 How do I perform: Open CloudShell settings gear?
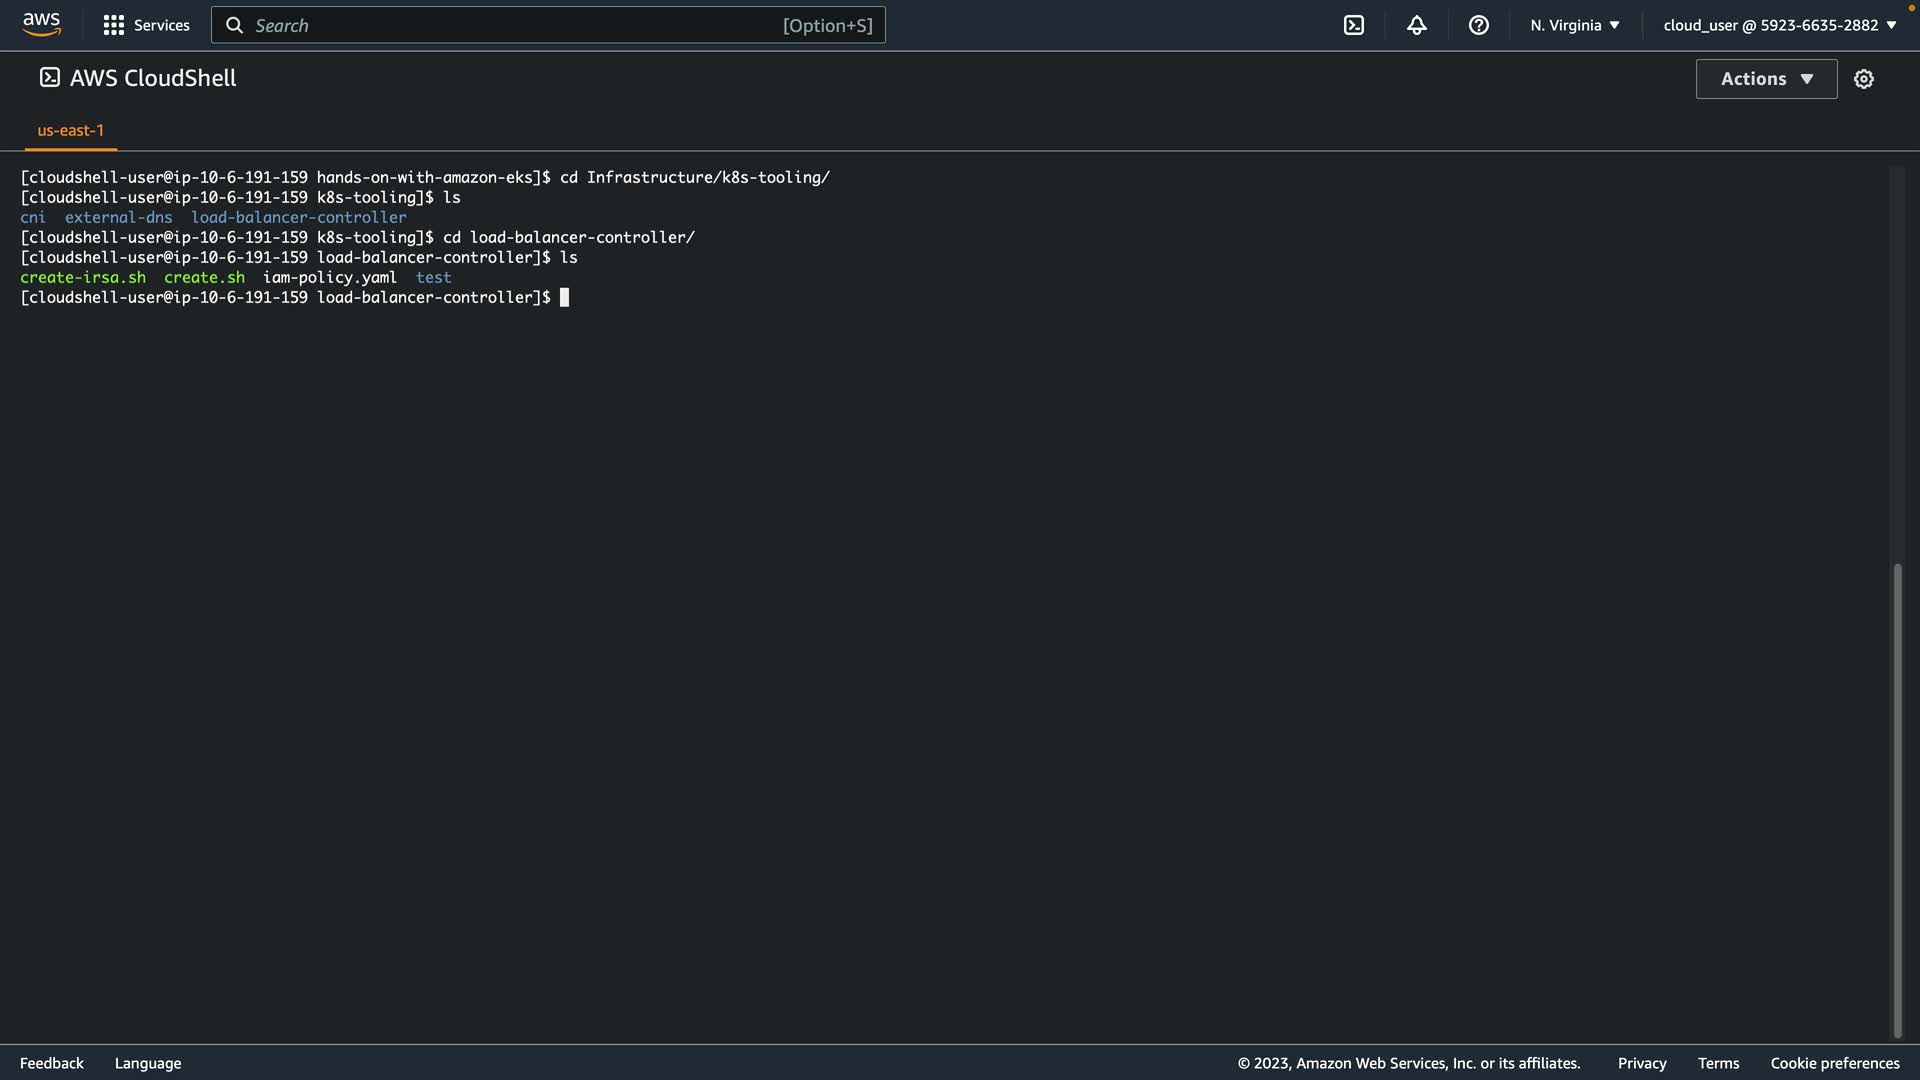pyautogui.click(x=1863, y=79)
